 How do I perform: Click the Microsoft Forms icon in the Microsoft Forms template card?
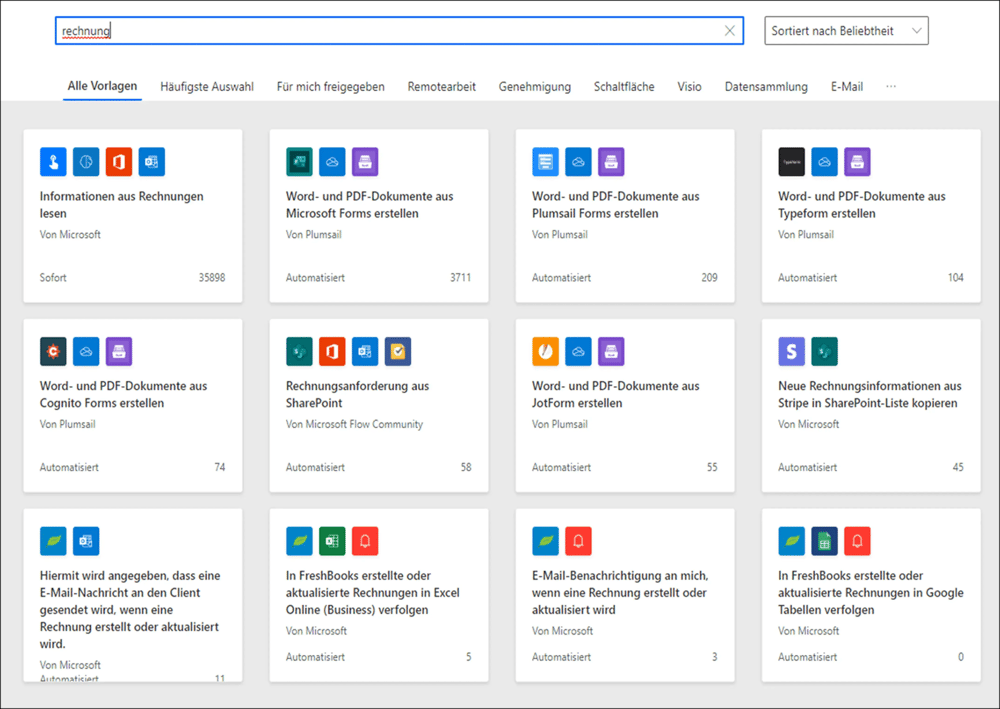click(299, 162)
